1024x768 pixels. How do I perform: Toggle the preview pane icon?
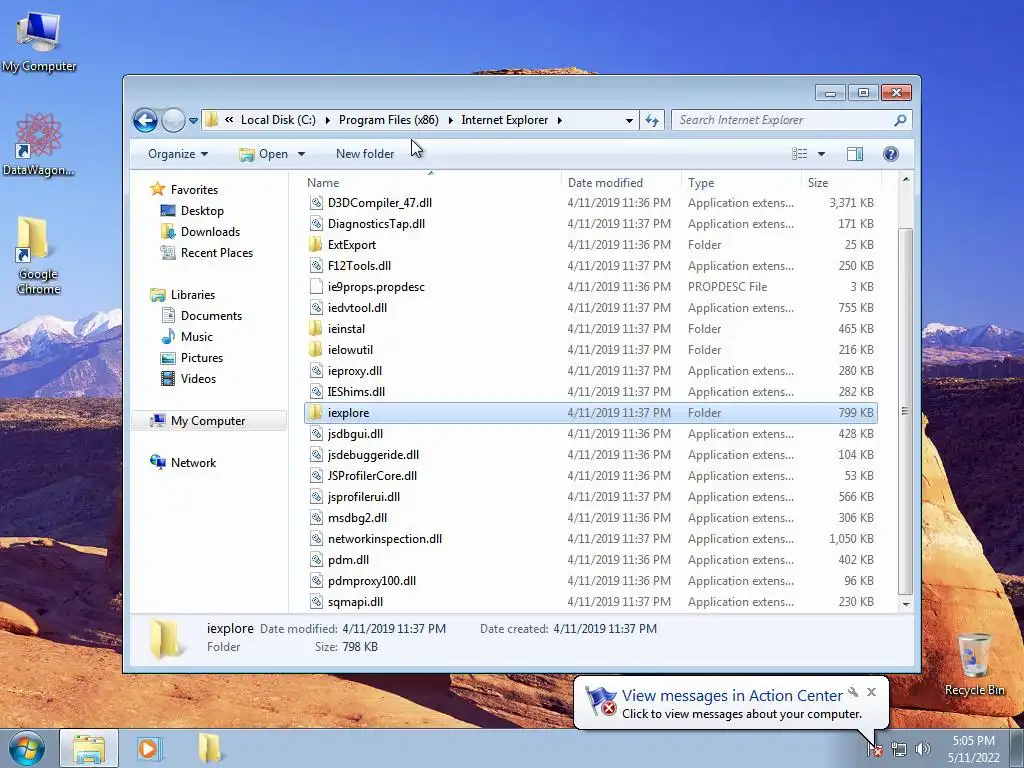pos(855,154)
